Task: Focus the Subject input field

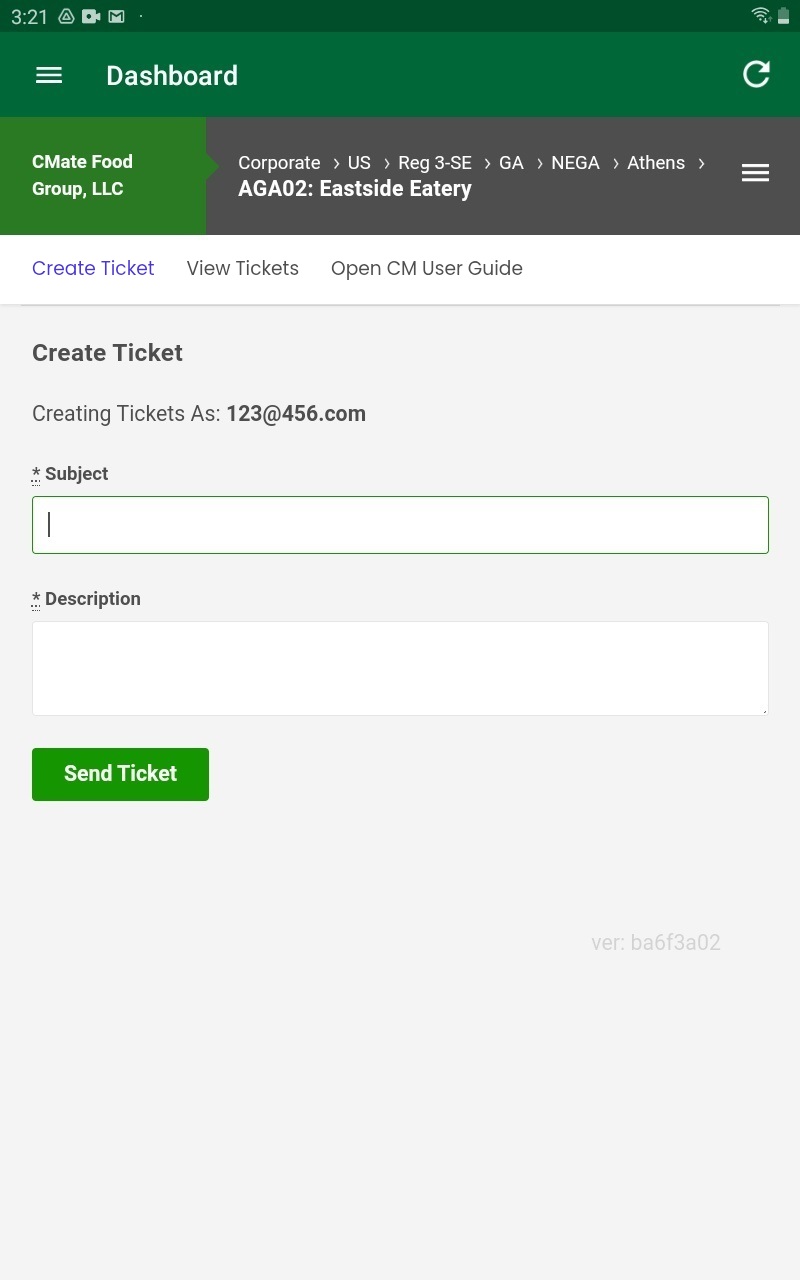Action: click(x=400, y=524)
